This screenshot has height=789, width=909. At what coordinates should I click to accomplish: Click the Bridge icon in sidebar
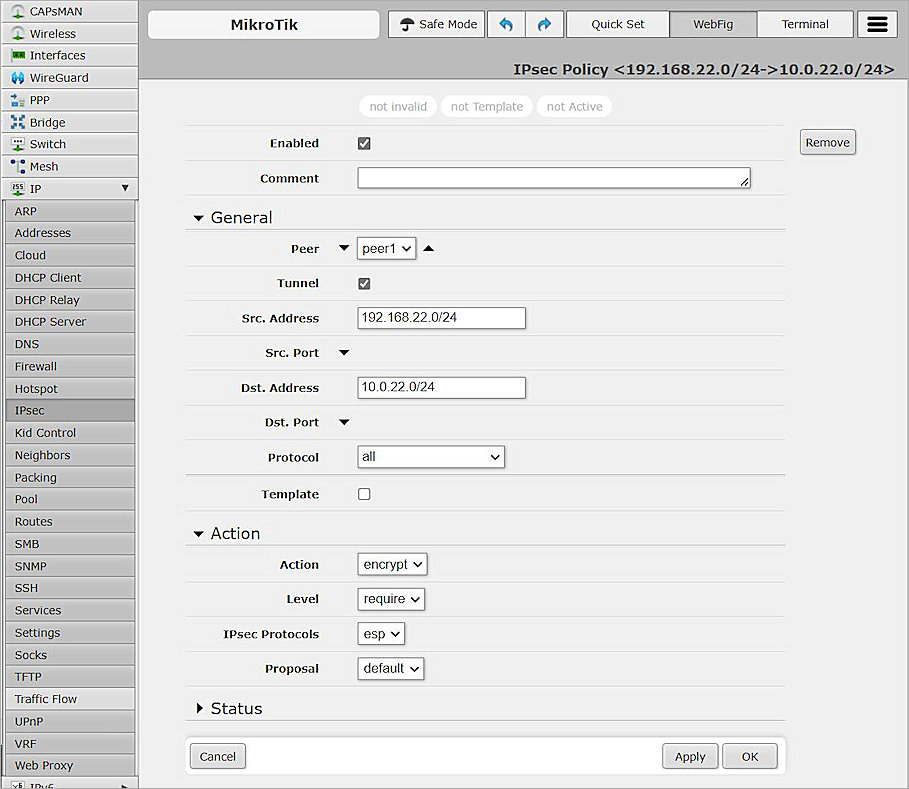click(x=18, y=122)
